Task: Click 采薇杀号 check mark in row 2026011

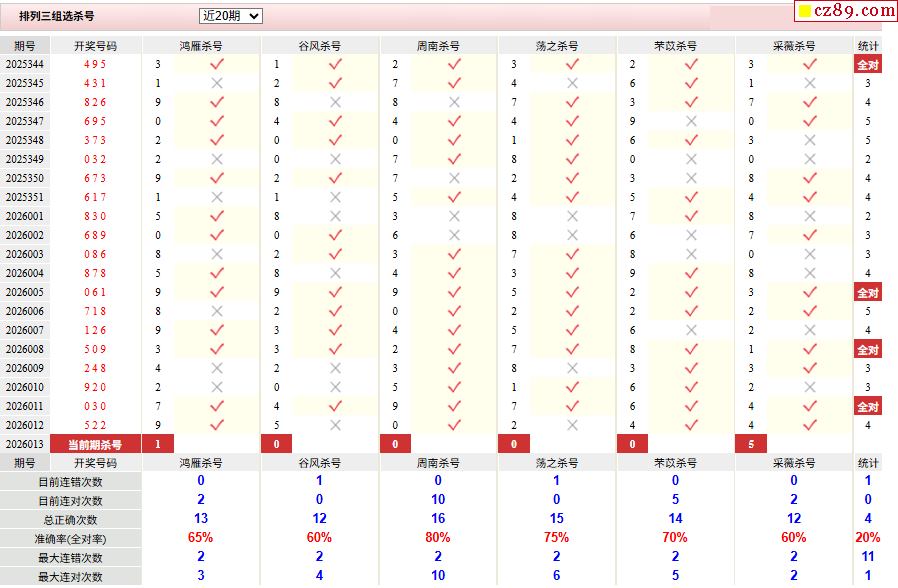Action: [809, 406]
